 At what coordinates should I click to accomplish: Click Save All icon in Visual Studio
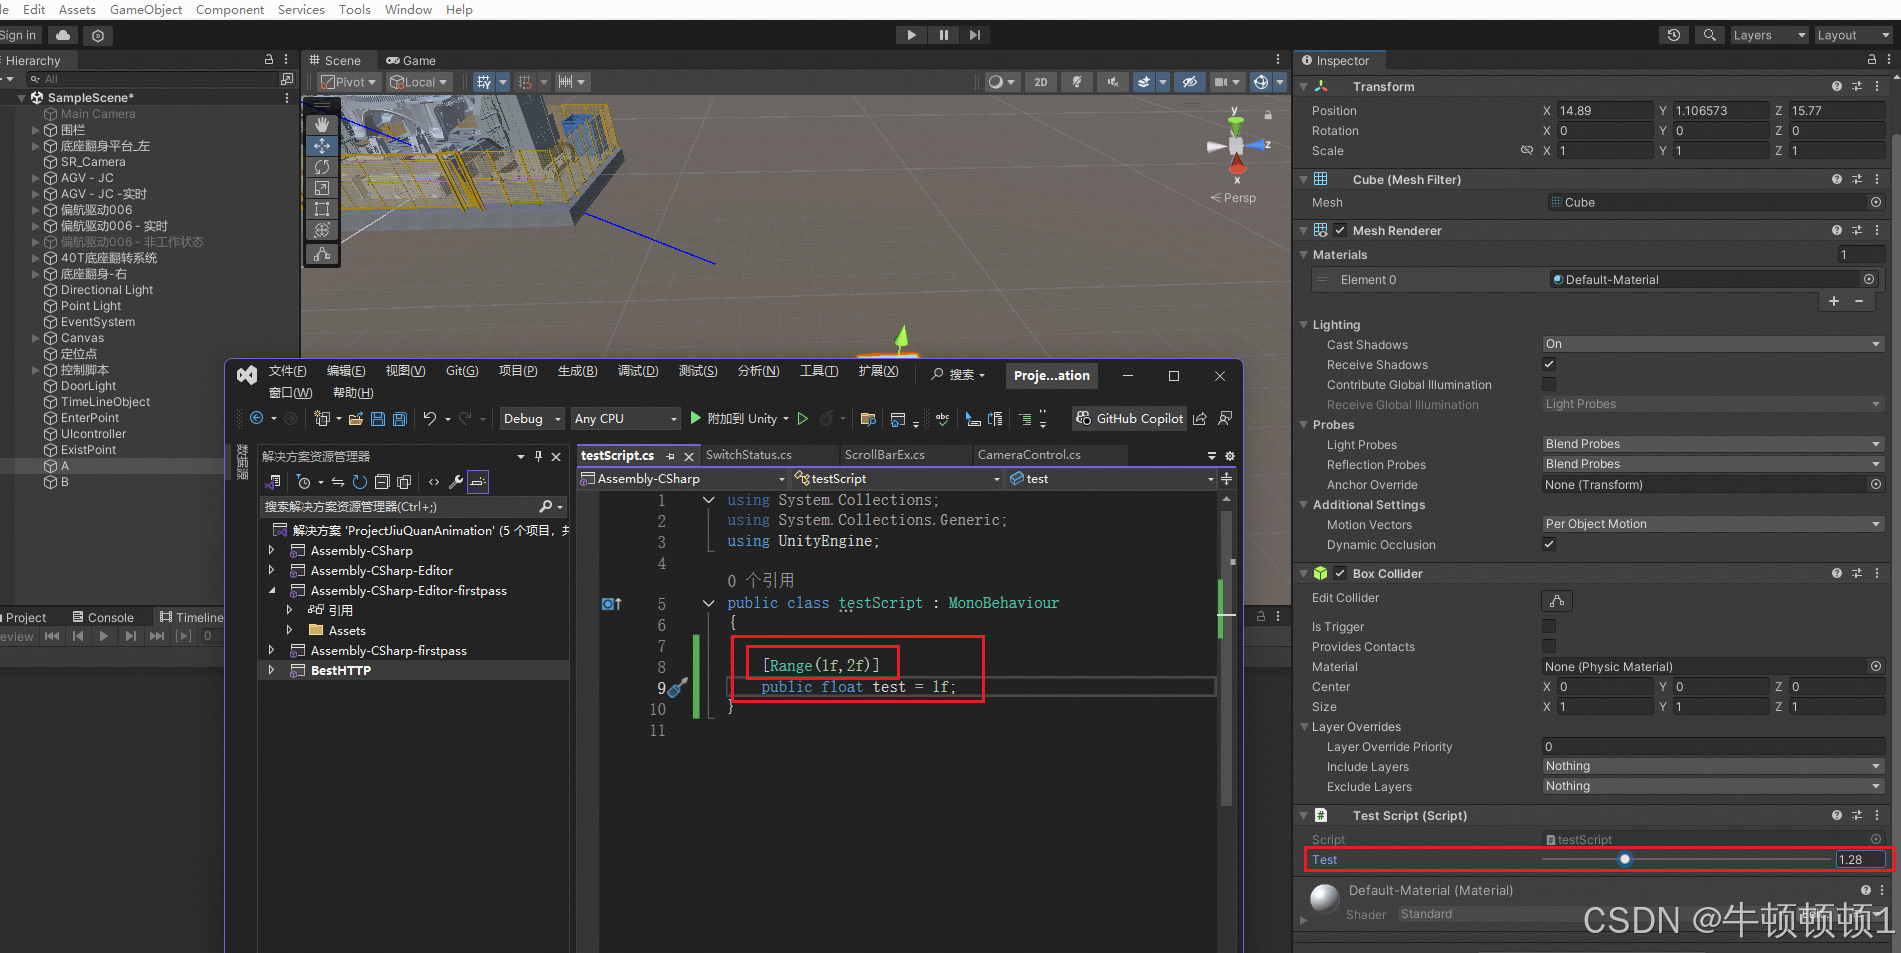400,419
